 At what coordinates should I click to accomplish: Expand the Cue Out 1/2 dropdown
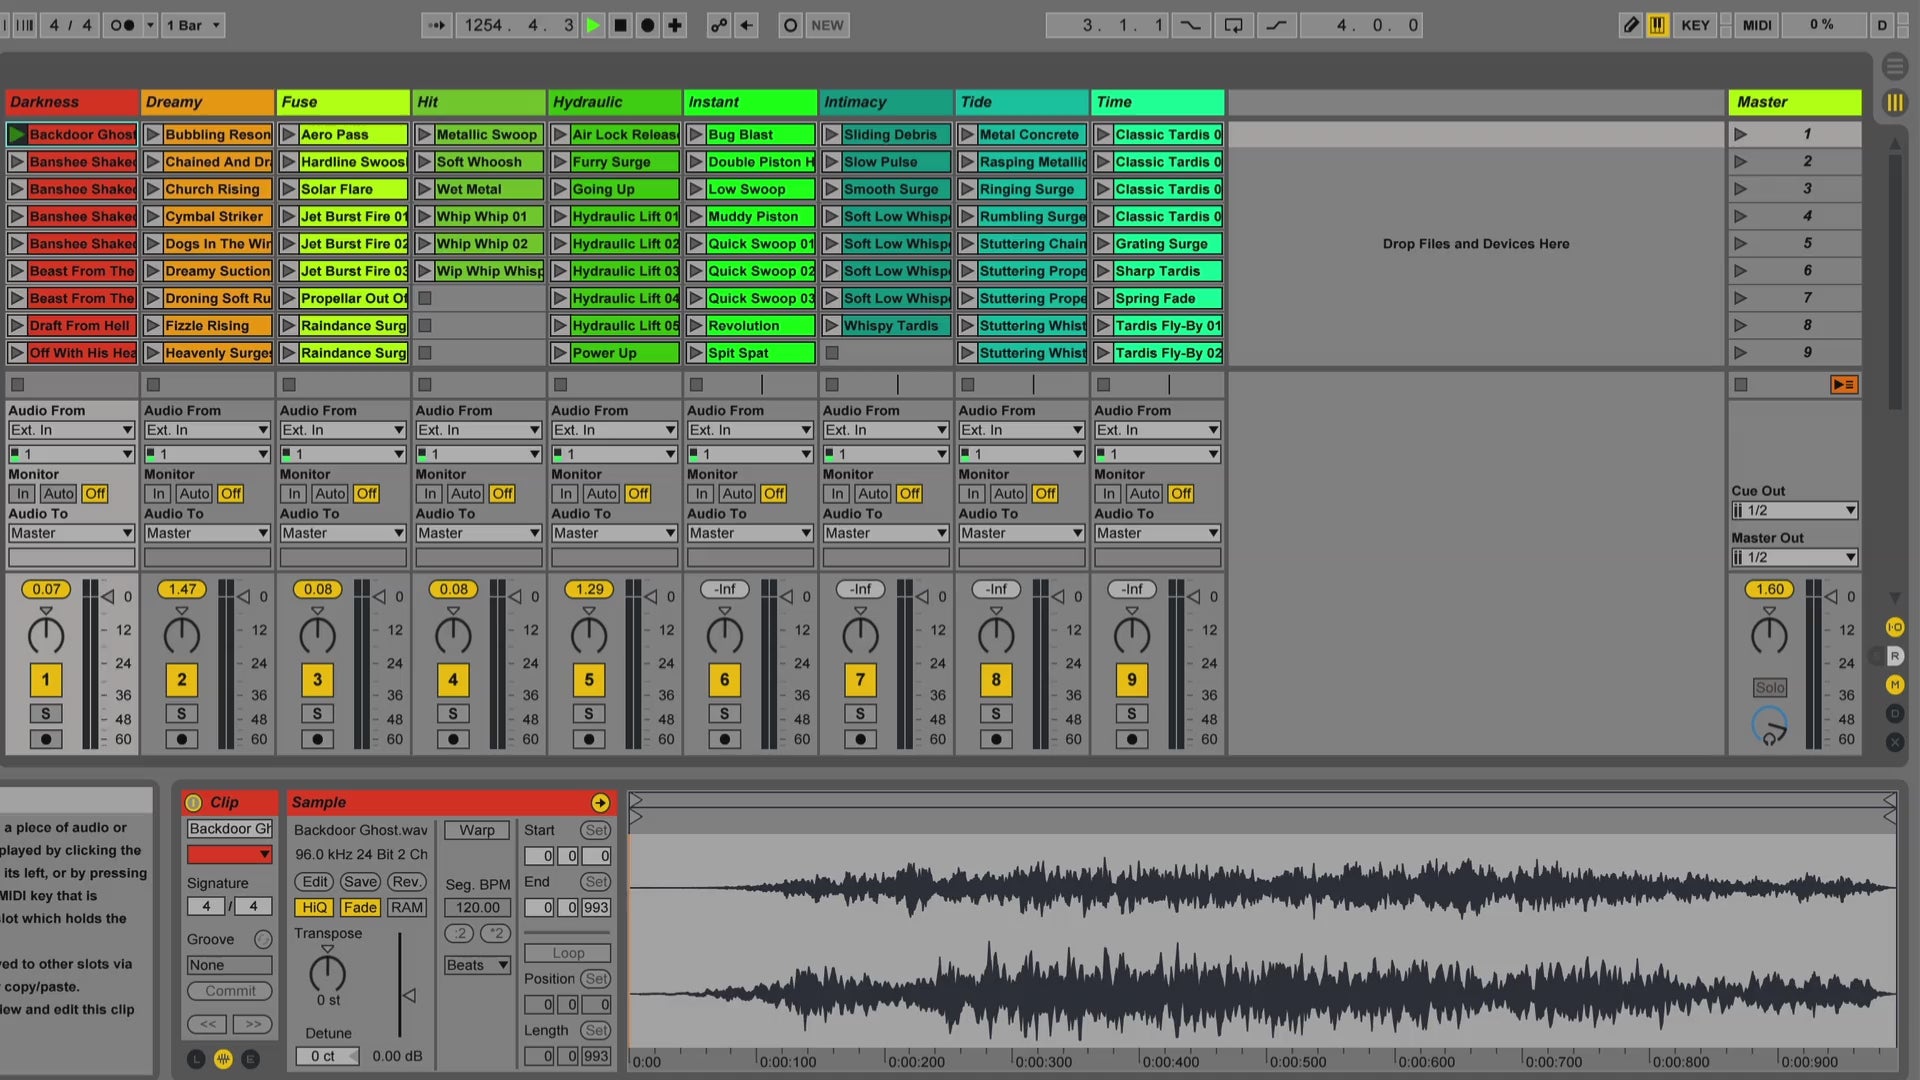pos(1794,511)
